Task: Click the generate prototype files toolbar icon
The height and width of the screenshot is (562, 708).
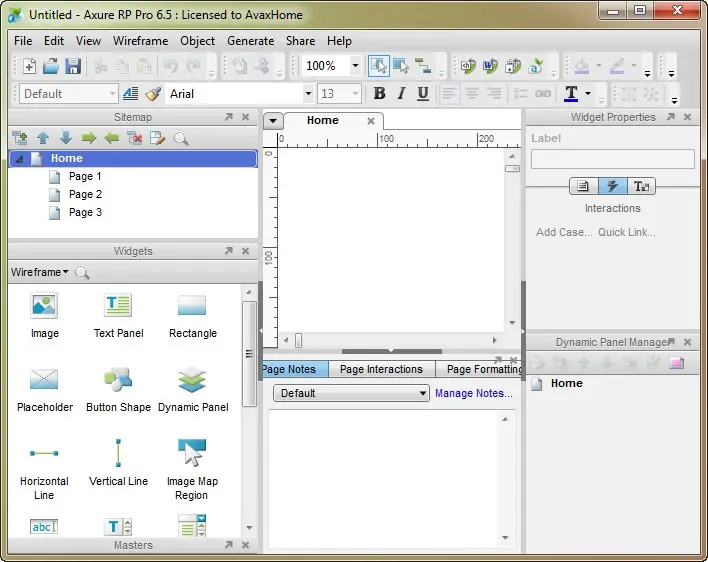Action: coord(513,66)
